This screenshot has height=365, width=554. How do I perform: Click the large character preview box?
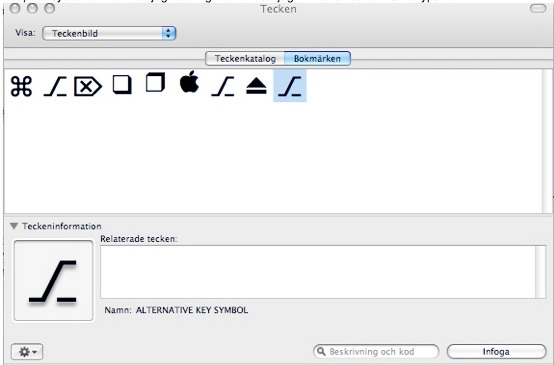53,281
